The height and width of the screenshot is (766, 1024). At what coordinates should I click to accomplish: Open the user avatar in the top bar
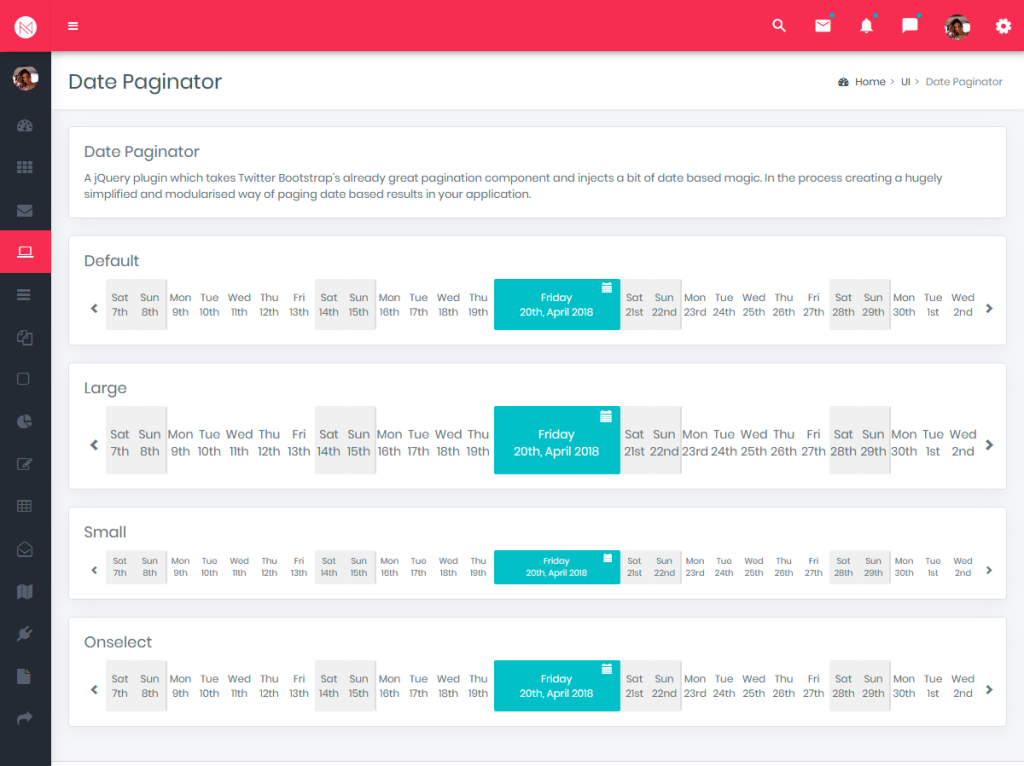(x=957, y=27)
